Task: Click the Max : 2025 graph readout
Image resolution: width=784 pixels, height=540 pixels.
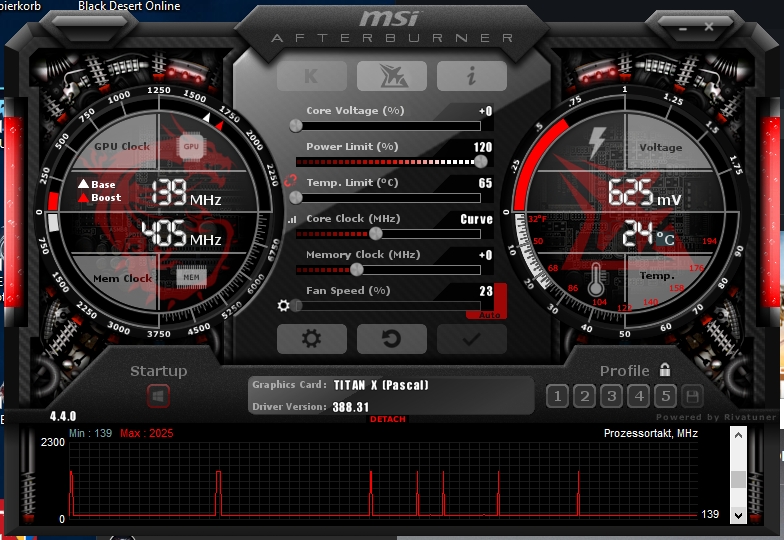Action: click(146, 433)
